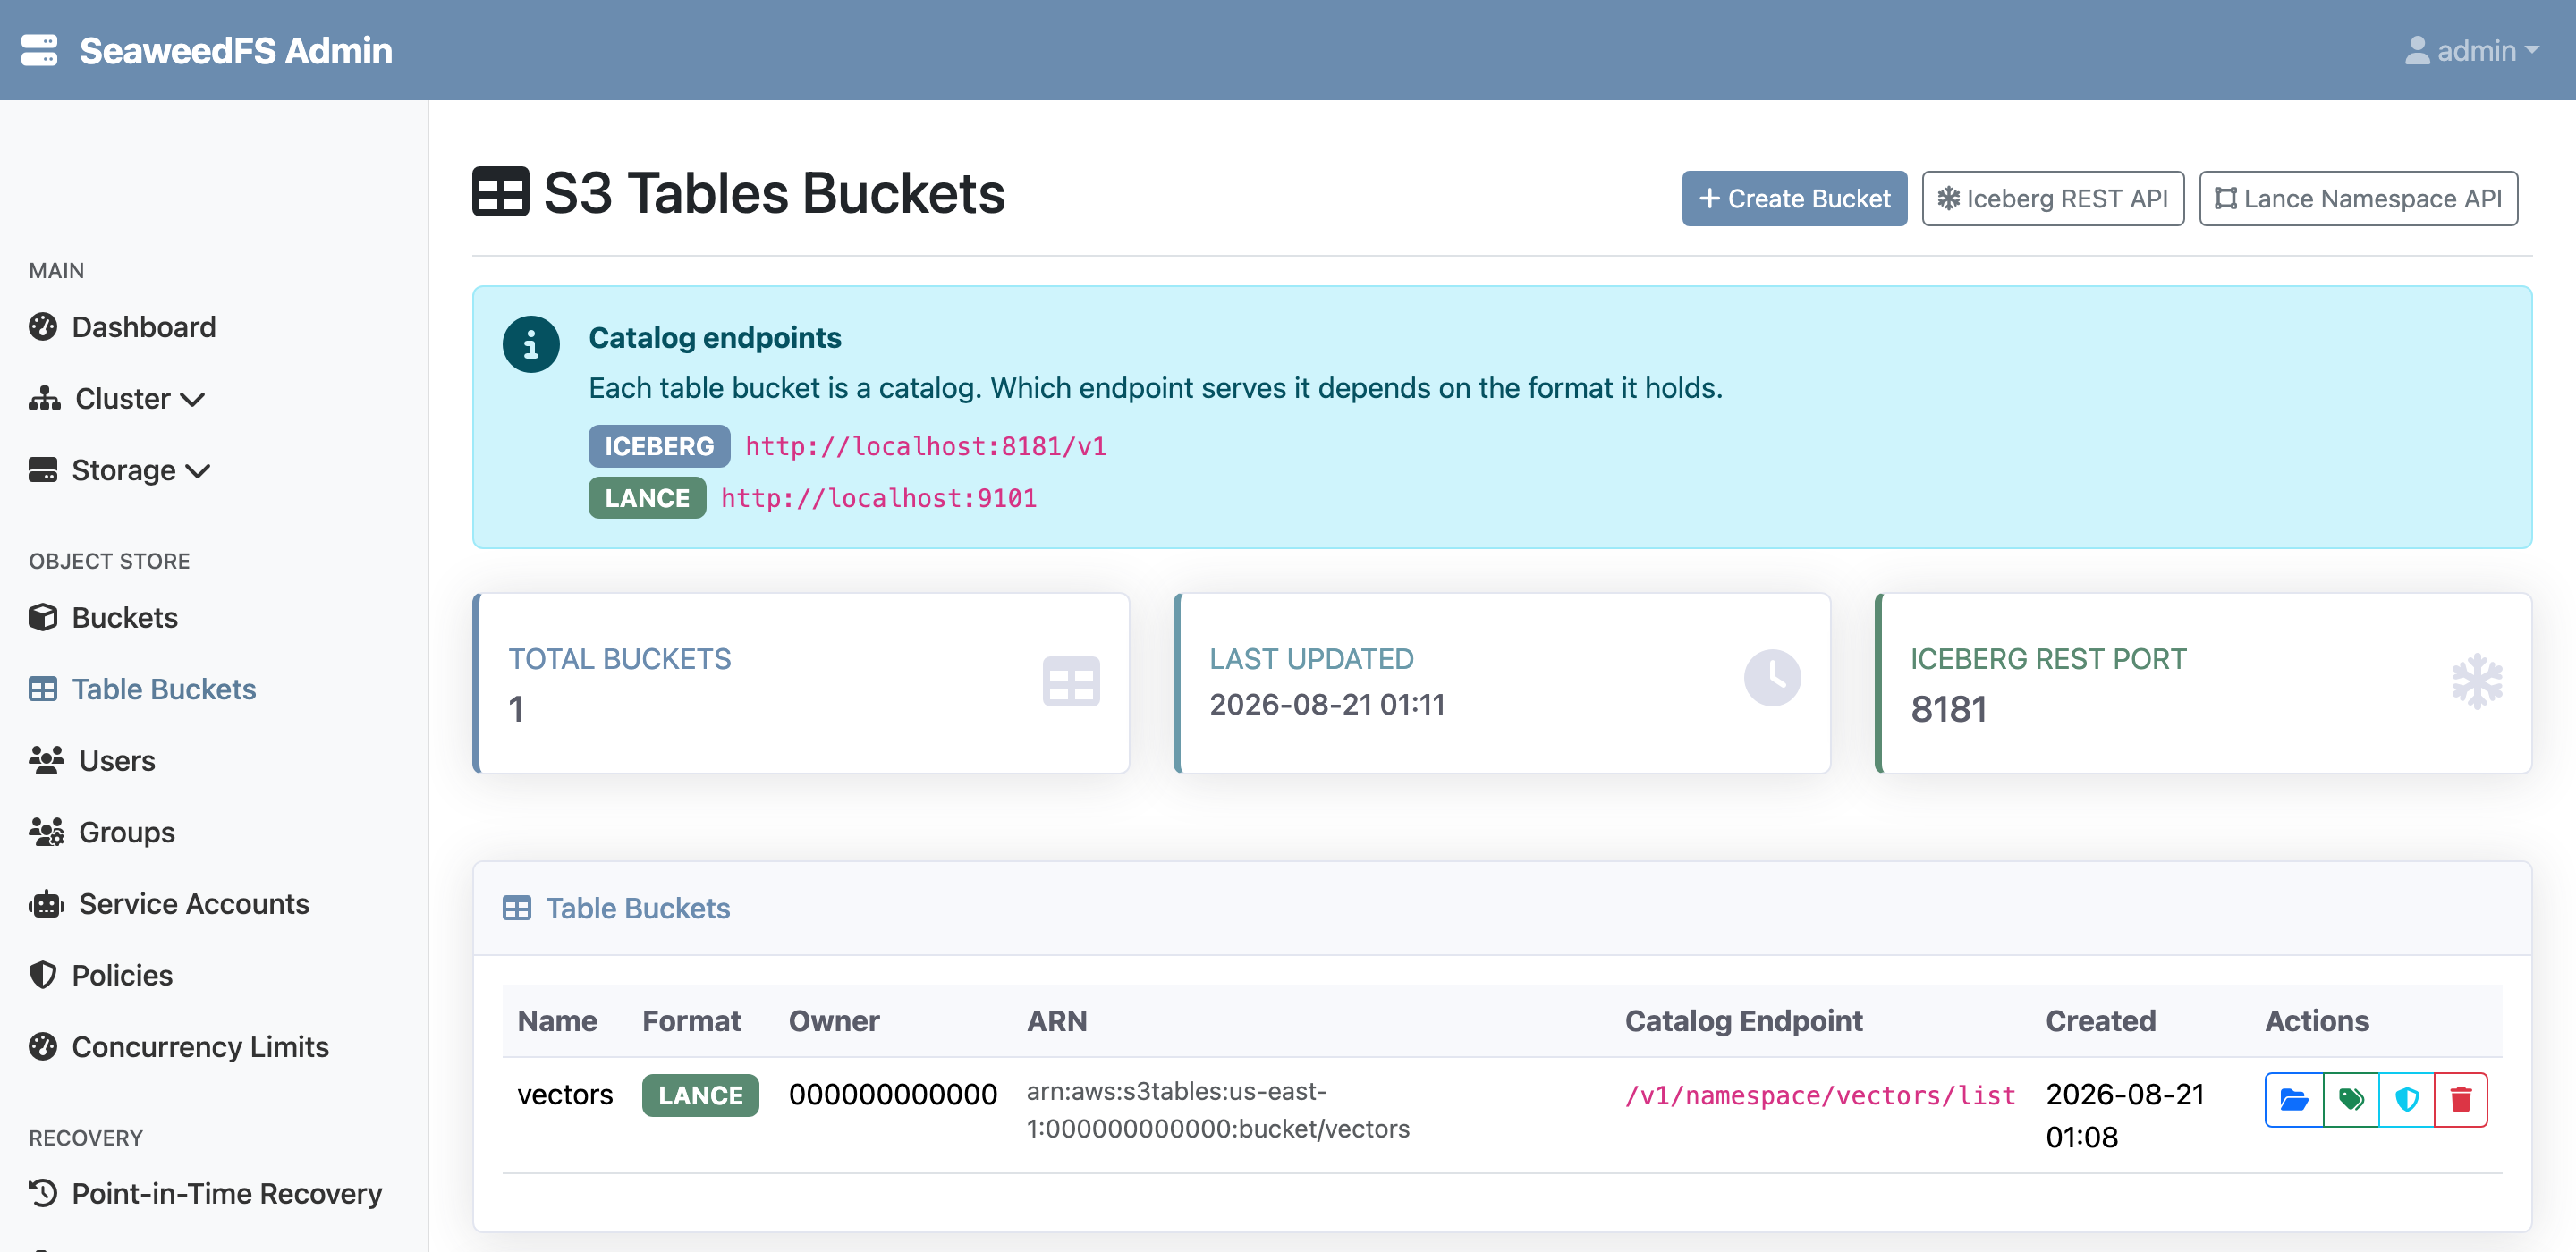Click the Catalog Endpoint column header
The image size is (2576, 1252).
point(1743,1020)
